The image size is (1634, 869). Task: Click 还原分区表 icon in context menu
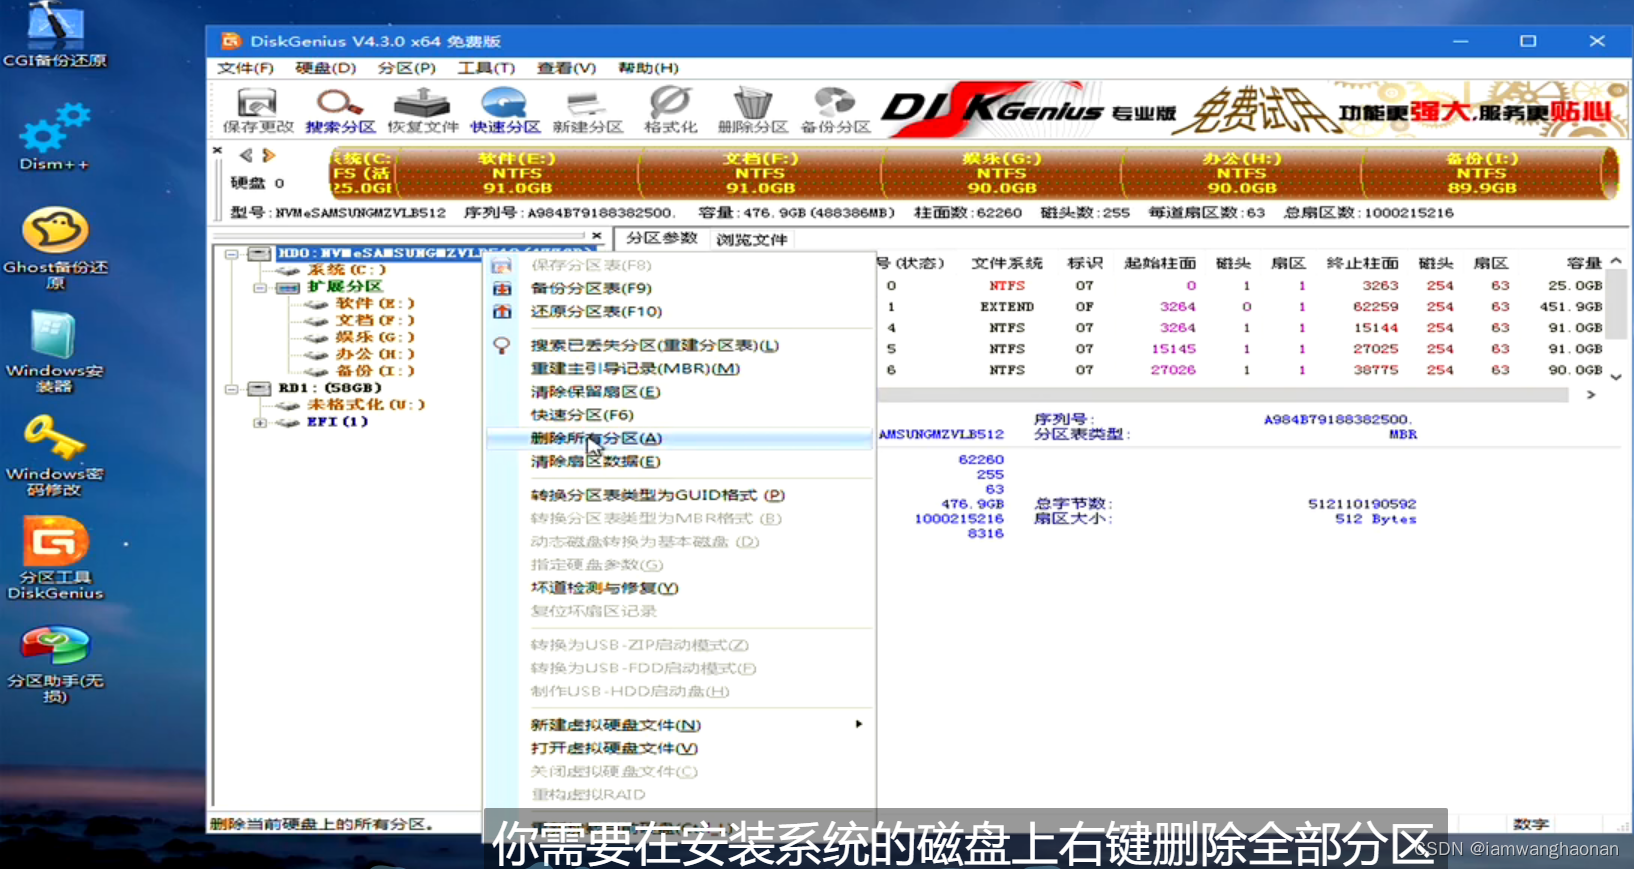point(502,311)
